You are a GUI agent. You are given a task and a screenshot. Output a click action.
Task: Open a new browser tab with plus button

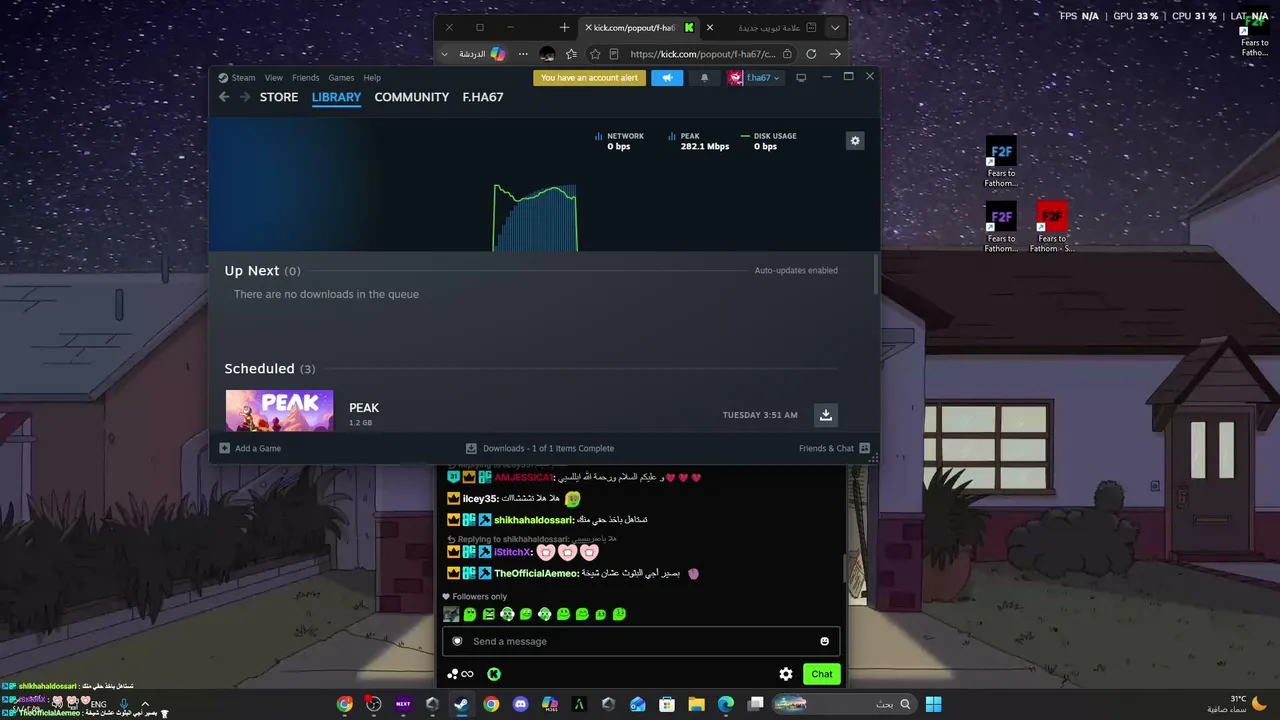coord(565,27)
